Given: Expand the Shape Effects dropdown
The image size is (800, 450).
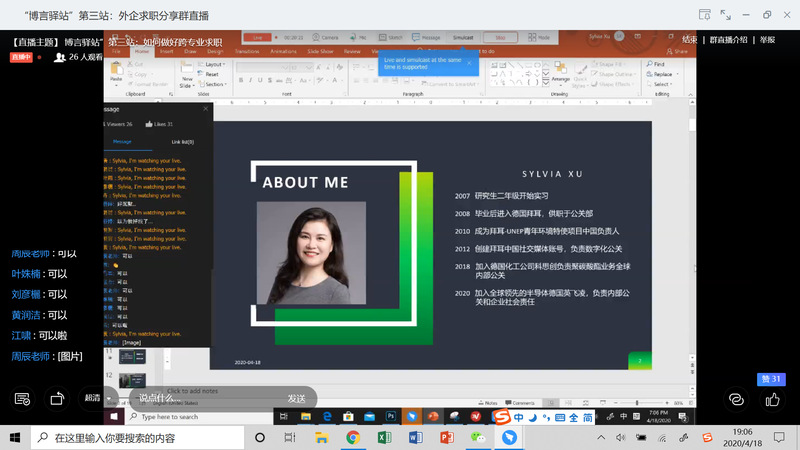Looking at the screenshot, I should point(612,84).
